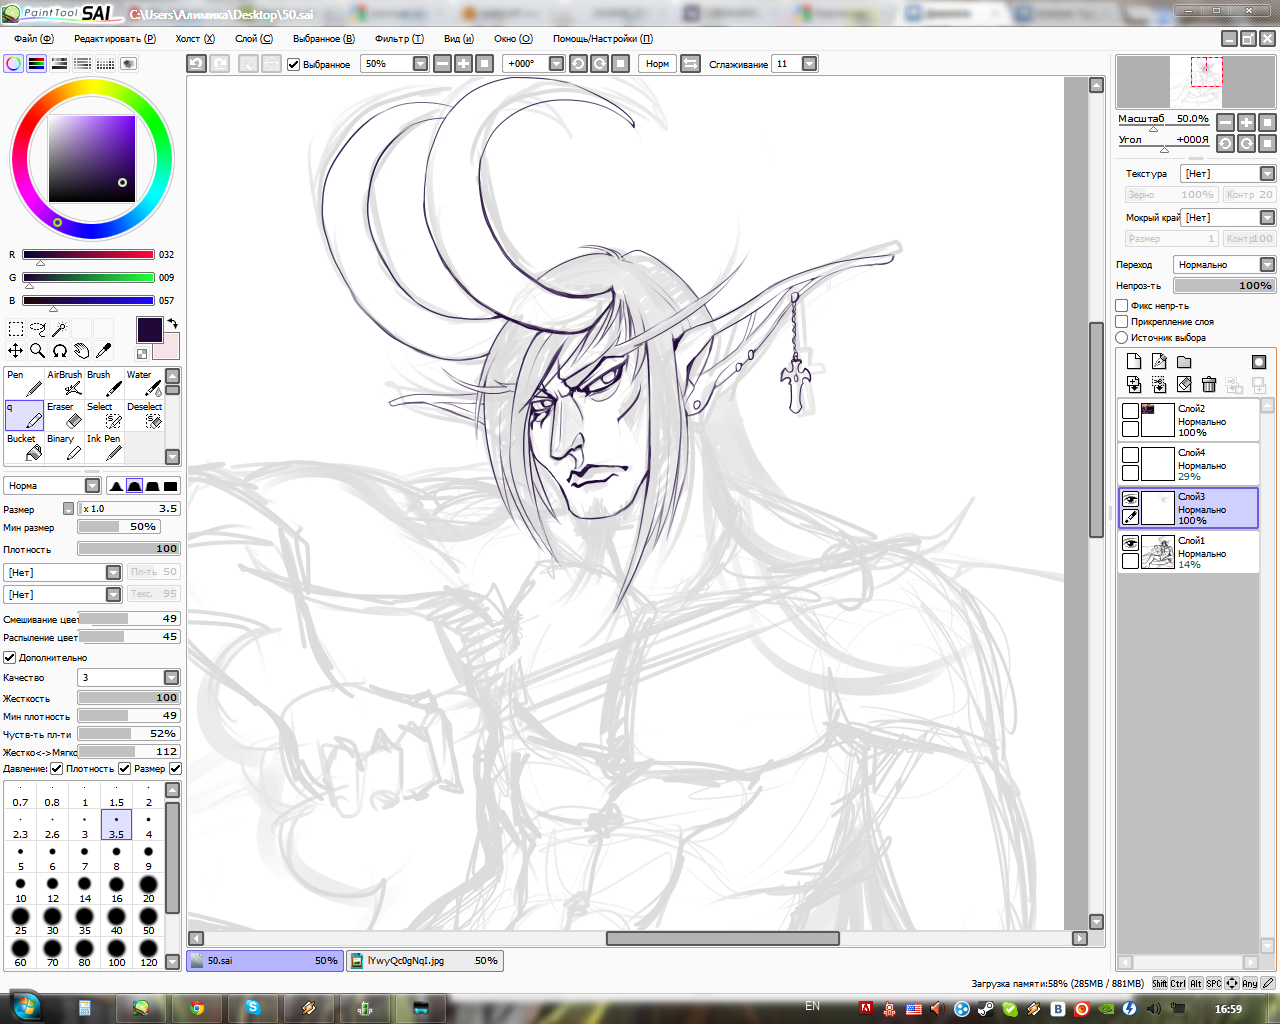
Task: Toggle pressure Размер checkbox
Action: (125, 768)
